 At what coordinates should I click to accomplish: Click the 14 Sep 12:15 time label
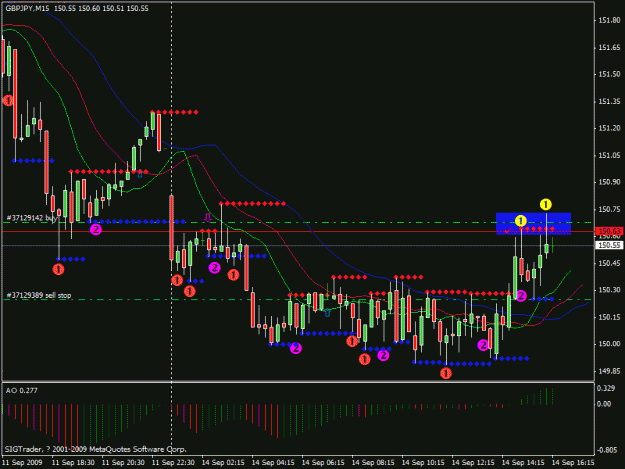[x=473, y=463]
